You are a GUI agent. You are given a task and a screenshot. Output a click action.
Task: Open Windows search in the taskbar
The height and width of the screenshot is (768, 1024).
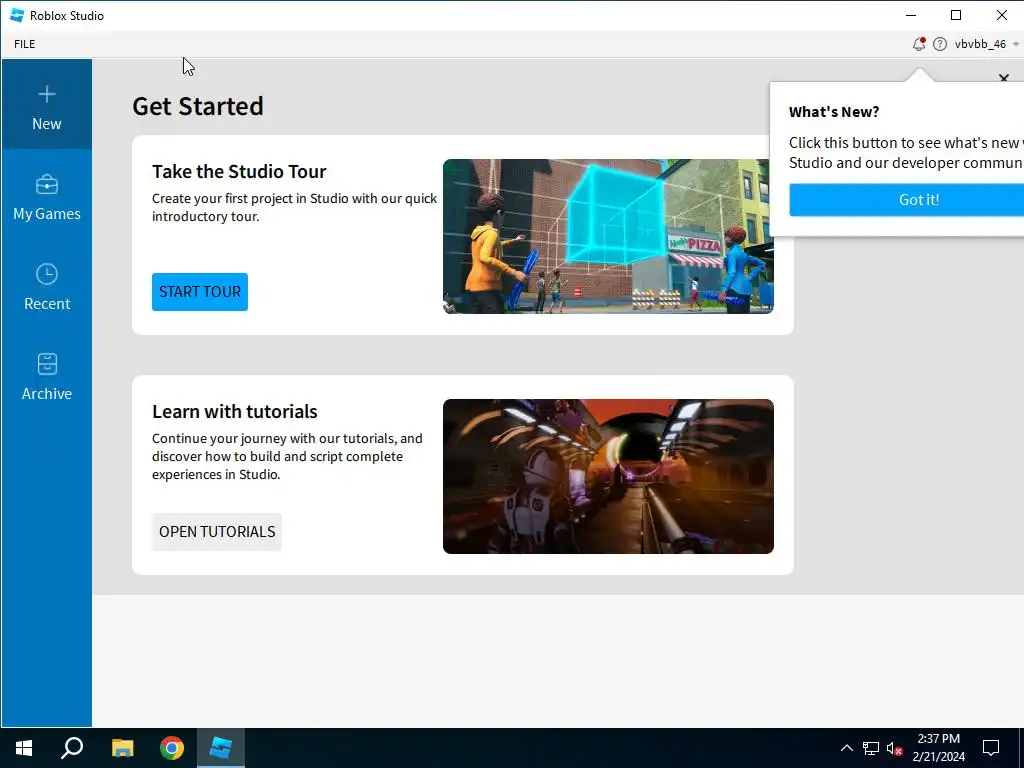[72, 748]
